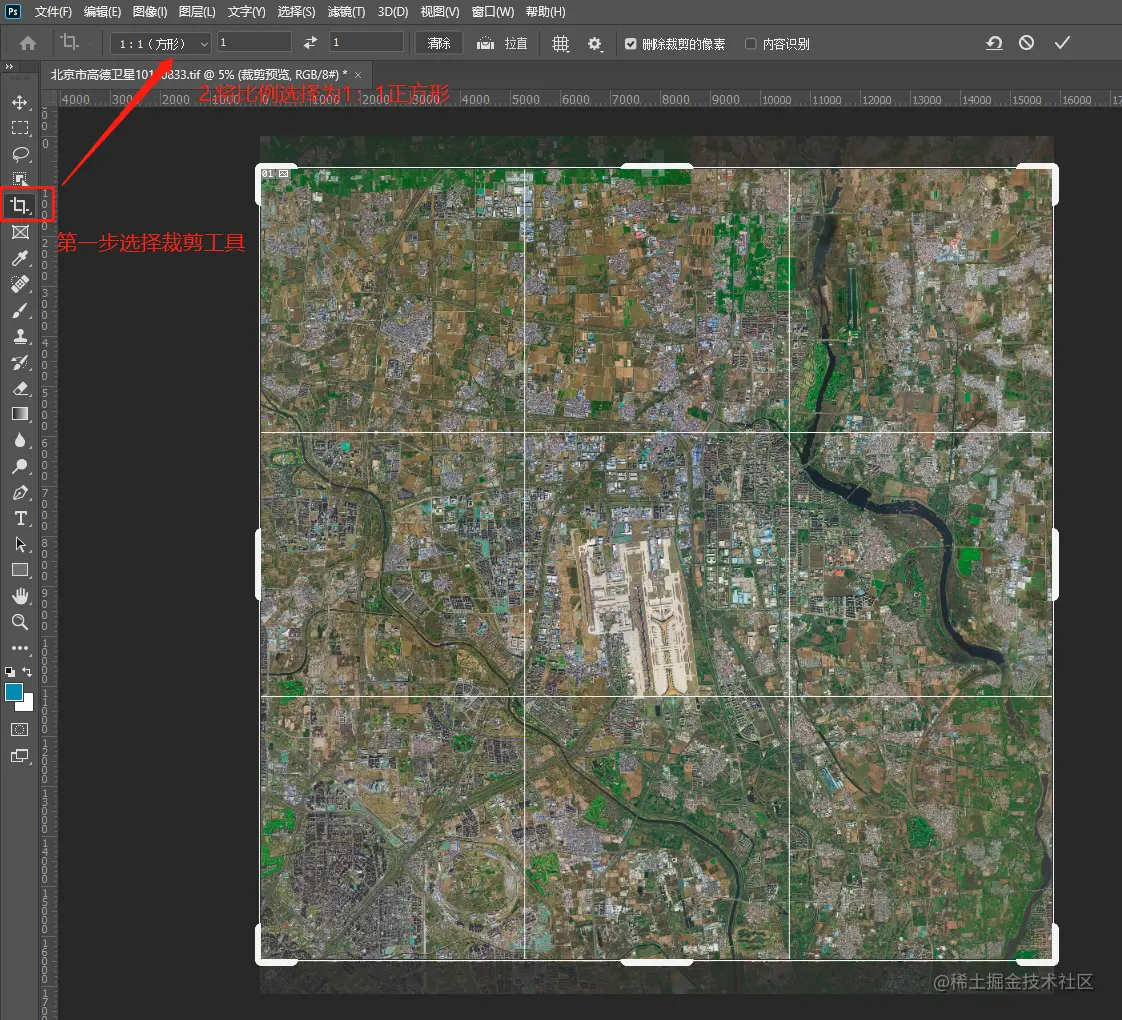Change the screen mode
The image size is (1122, 1020).
click(20, 756)
